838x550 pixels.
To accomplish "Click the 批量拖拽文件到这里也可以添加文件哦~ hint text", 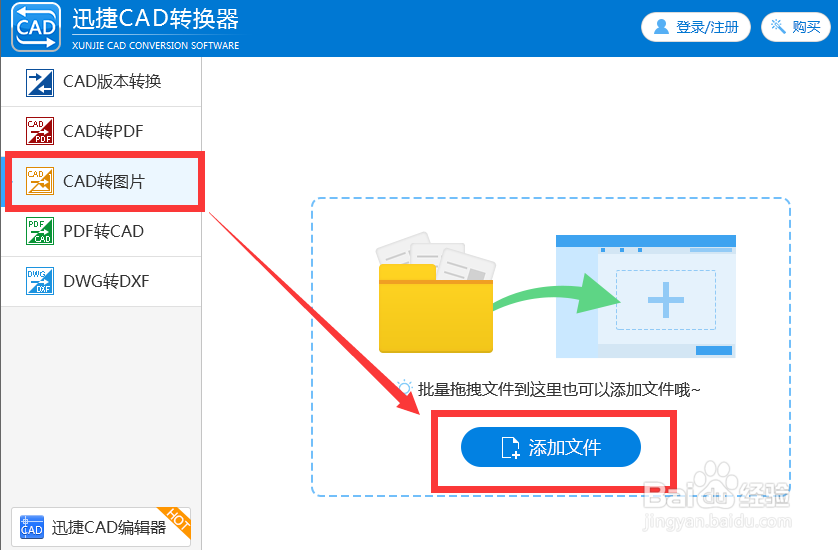I will 559,390.
